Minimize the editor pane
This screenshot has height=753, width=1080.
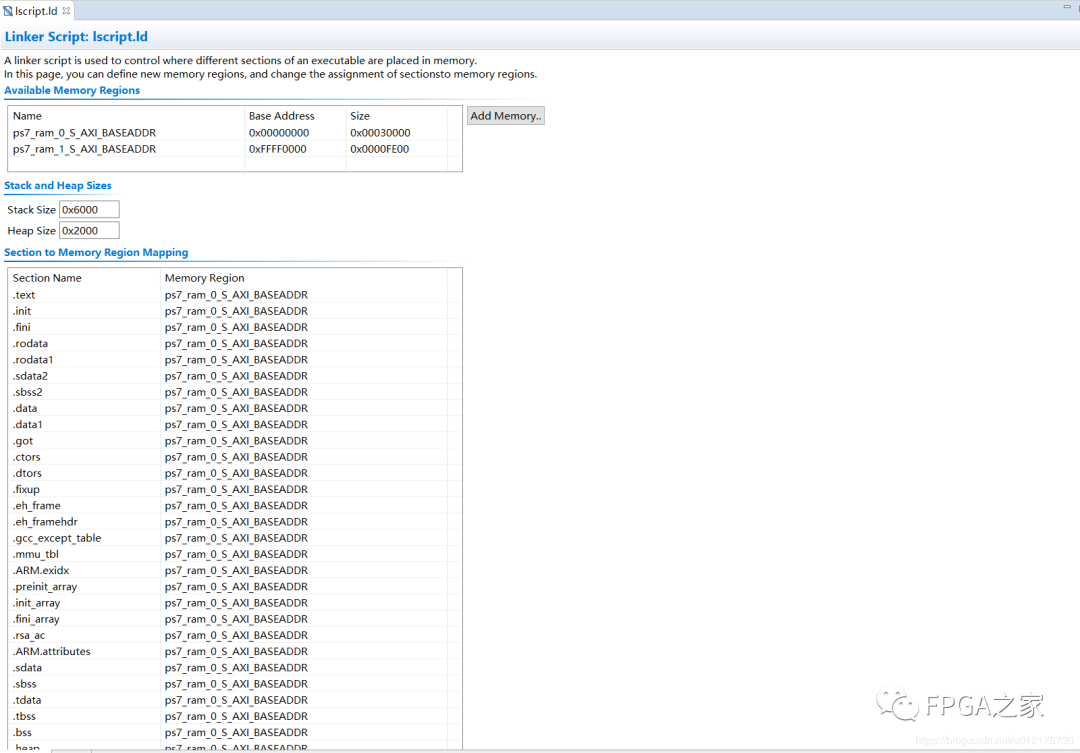(1066, 8)
